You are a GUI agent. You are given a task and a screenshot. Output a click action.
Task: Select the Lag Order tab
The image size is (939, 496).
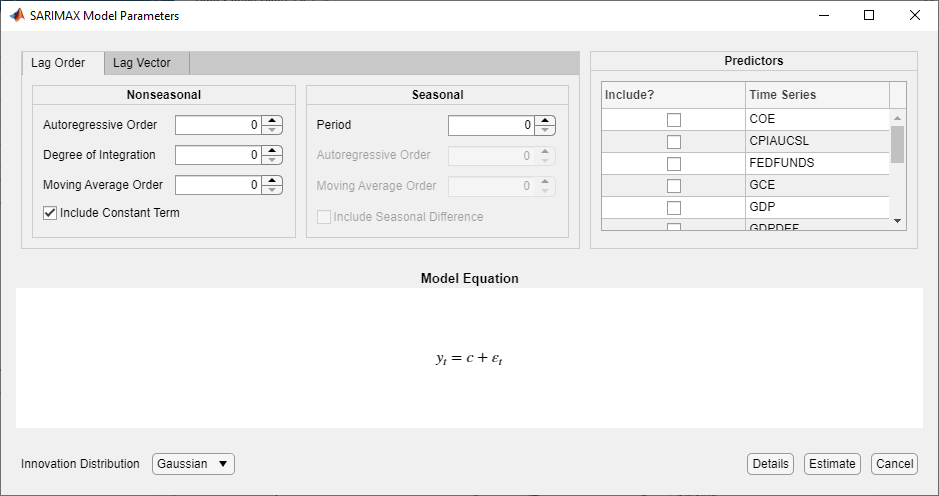[58, 63]
